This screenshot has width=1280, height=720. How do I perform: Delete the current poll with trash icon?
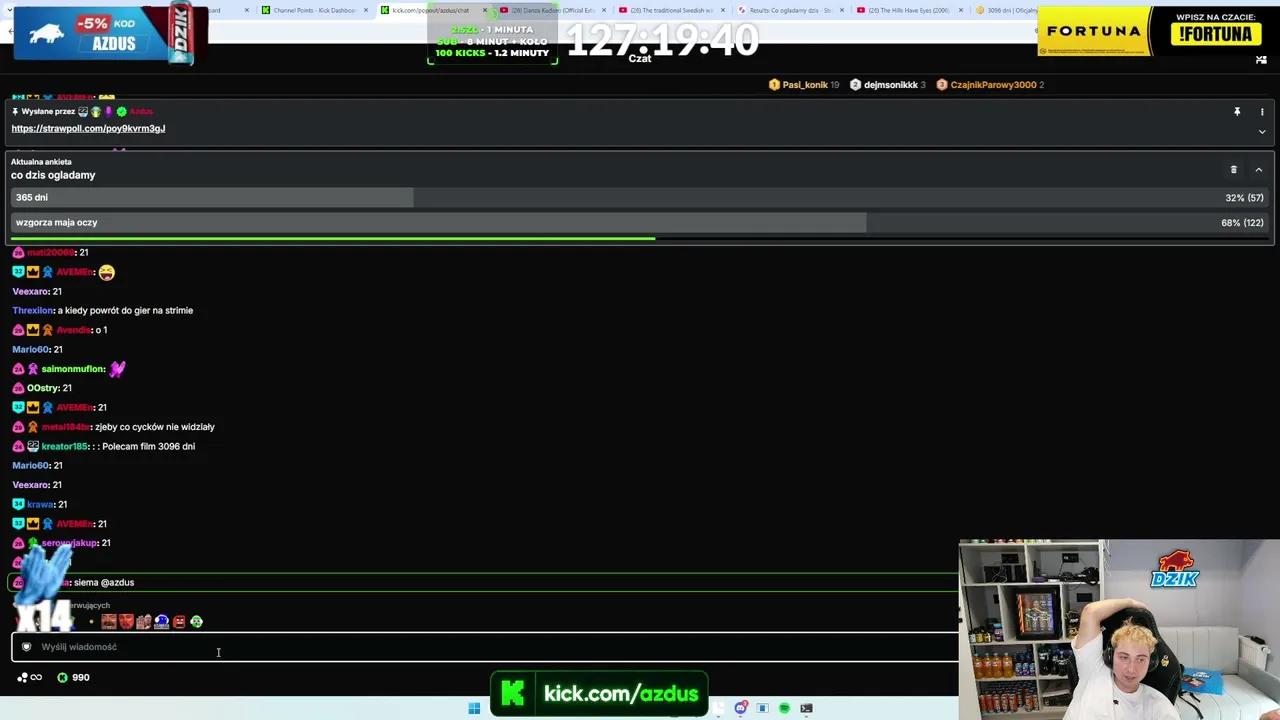(x=1234, y=170)
